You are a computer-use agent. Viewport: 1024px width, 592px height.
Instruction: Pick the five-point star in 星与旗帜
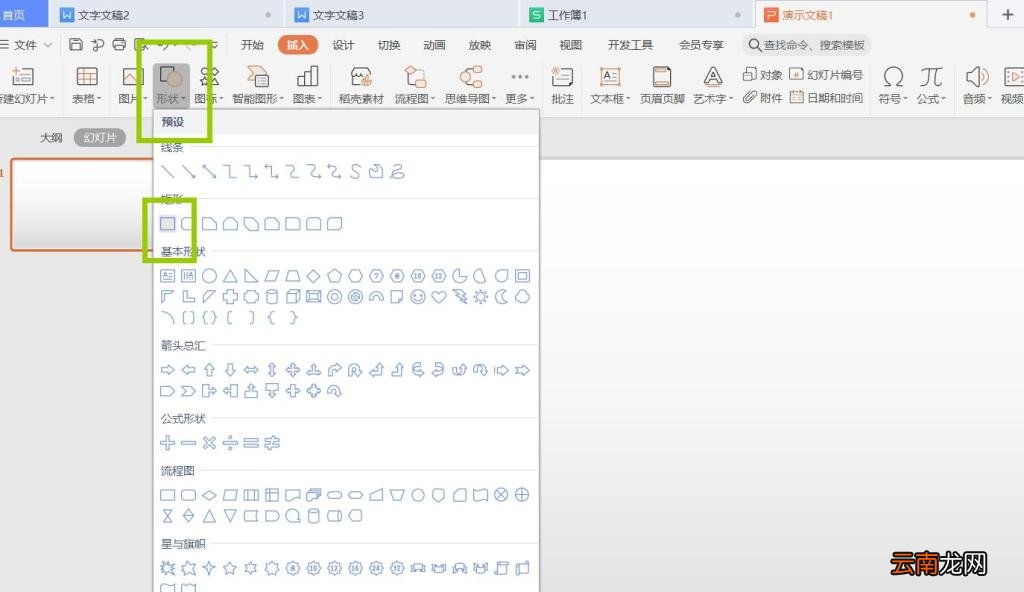[x=230, y=568]
